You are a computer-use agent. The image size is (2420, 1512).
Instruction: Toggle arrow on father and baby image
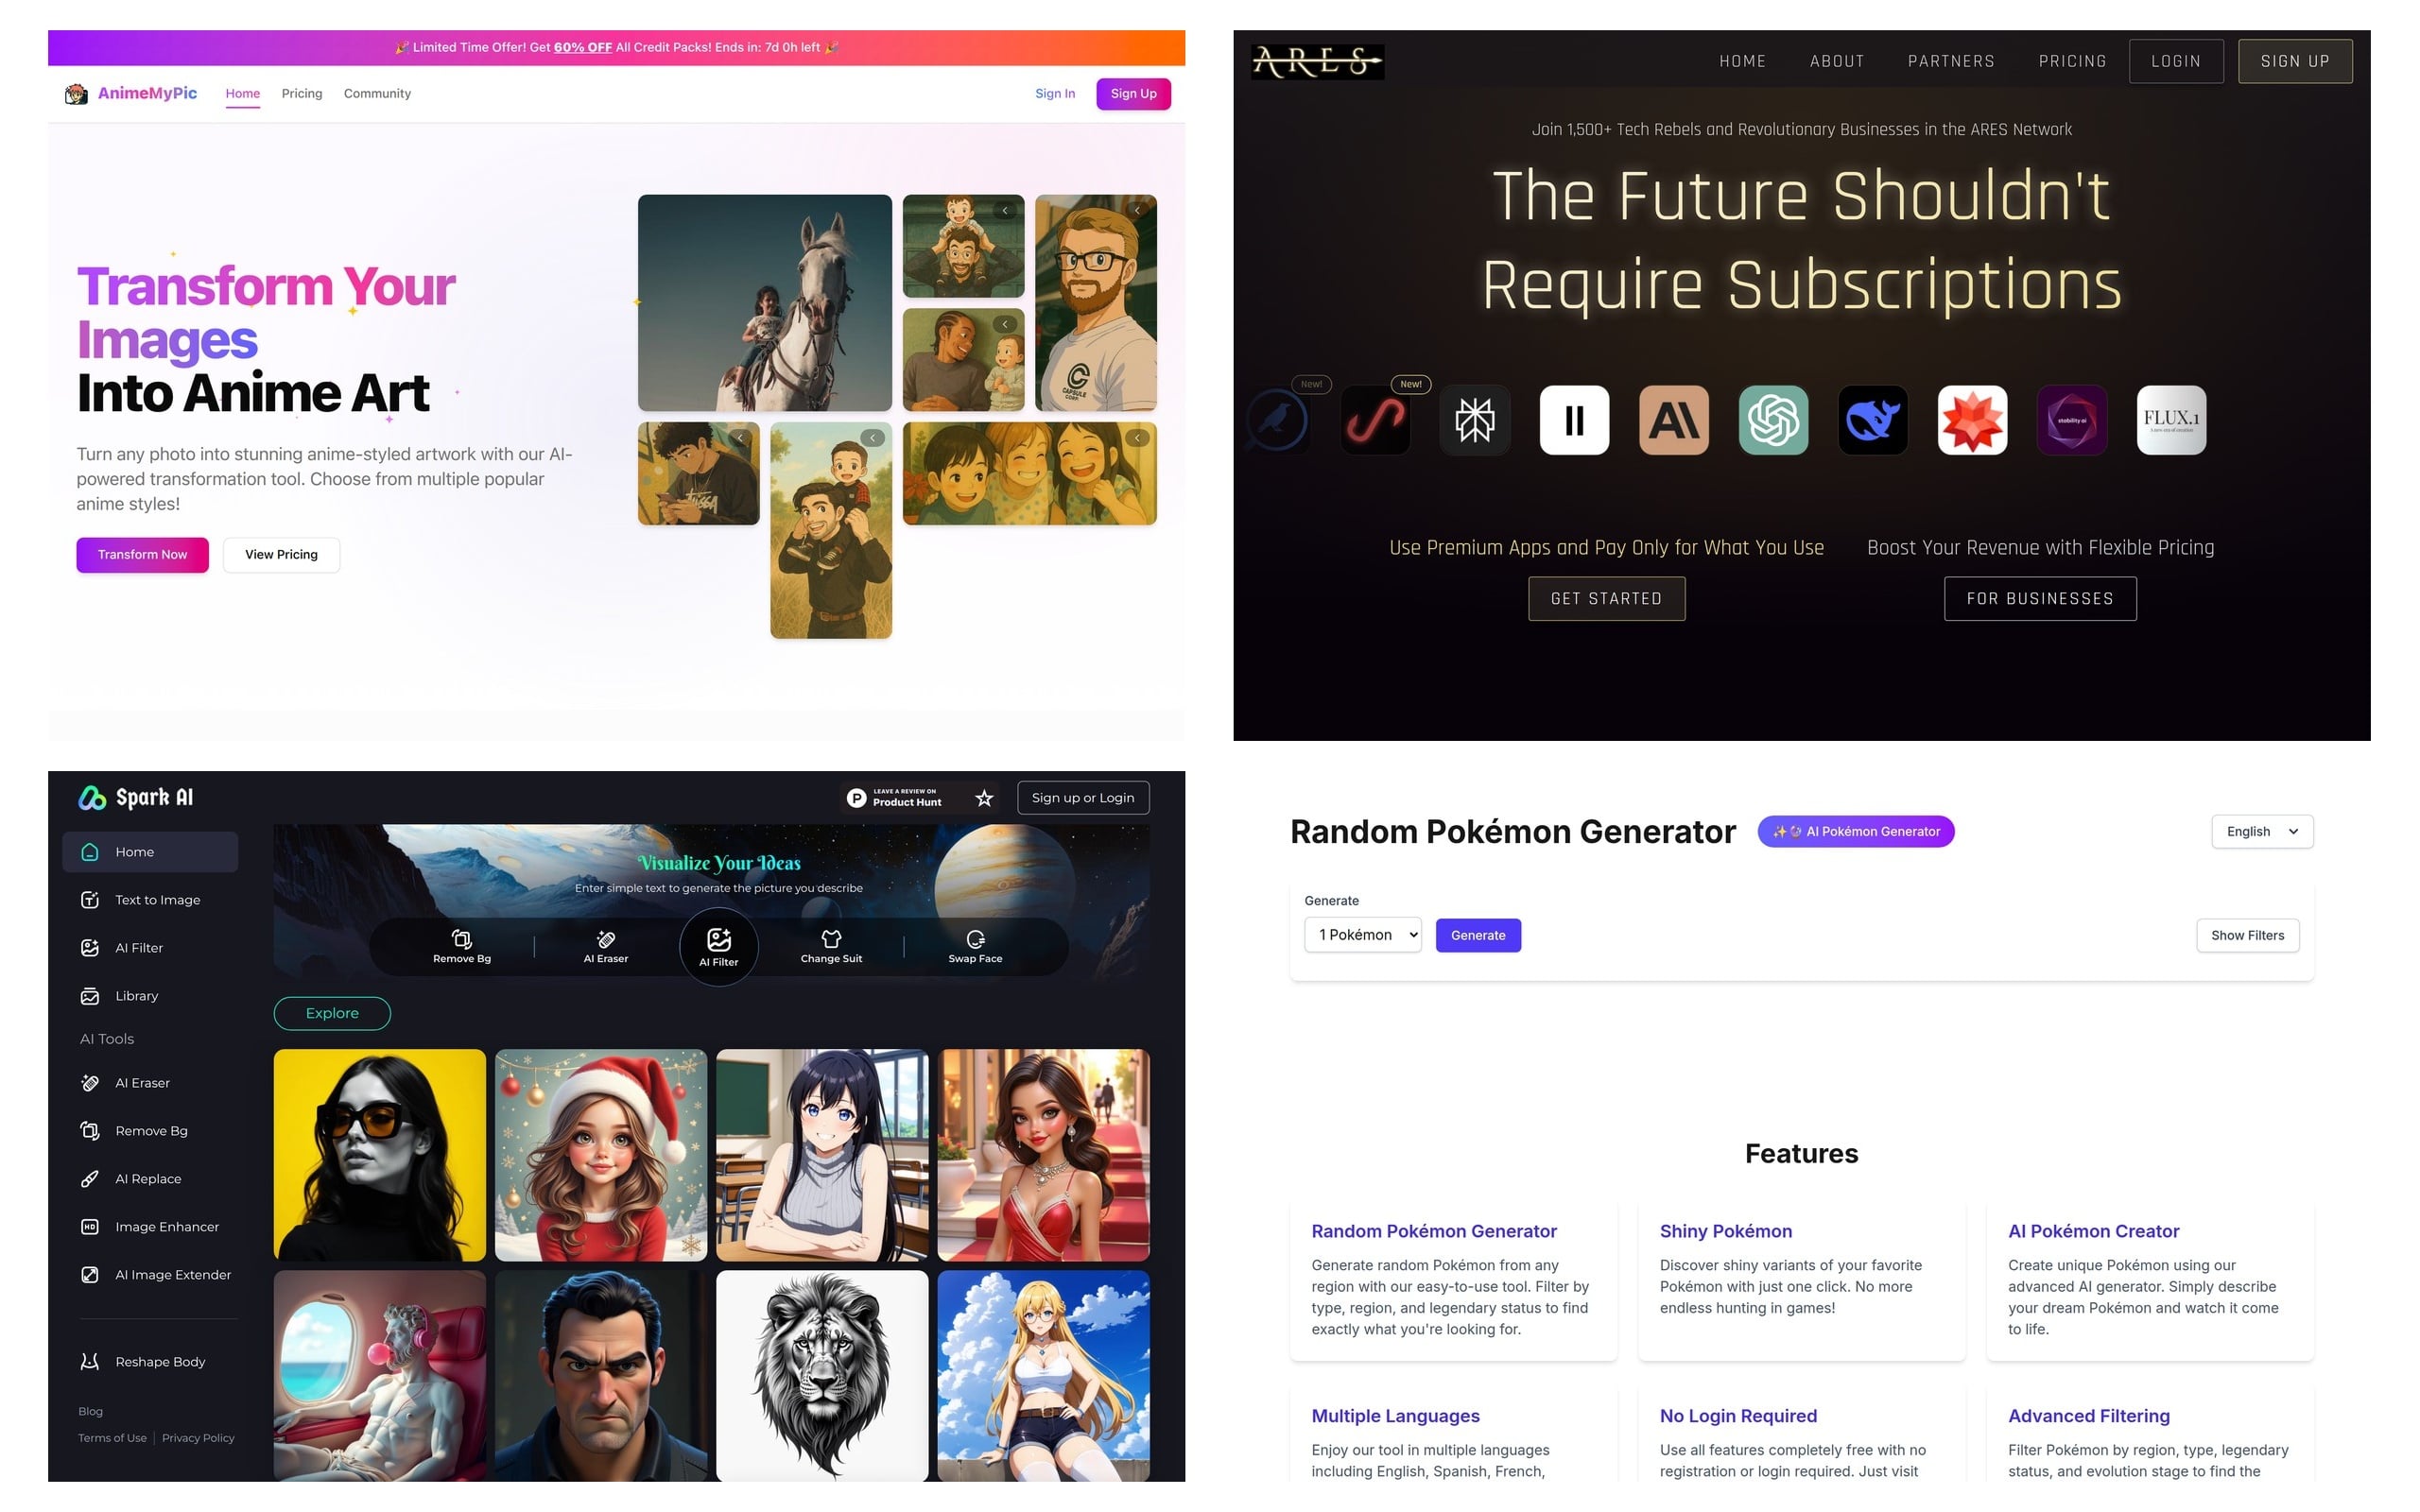(x=1005, y=324)
